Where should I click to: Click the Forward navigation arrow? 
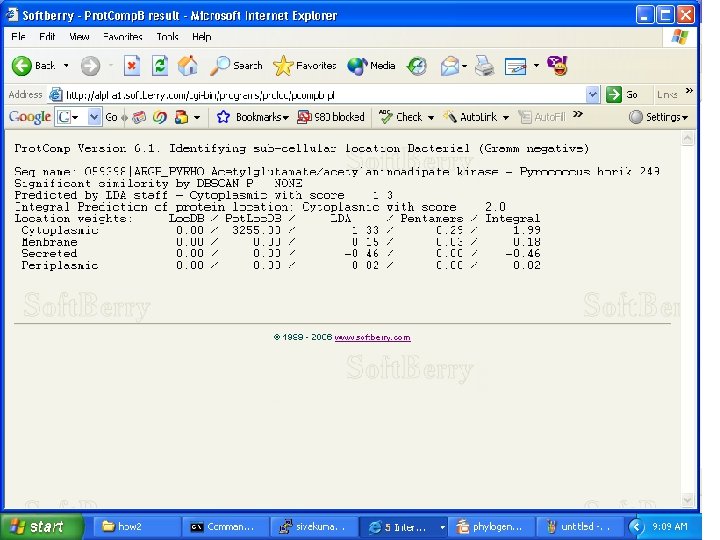(x=90, y=66)
